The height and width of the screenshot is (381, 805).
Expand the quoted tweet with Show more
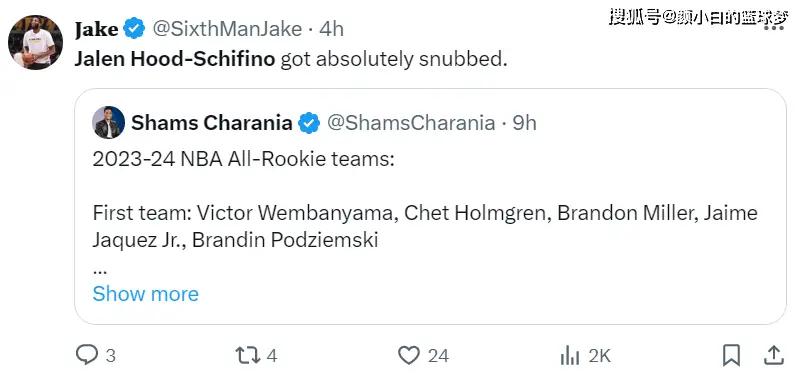pyautogui.click(x=145, y=294)
